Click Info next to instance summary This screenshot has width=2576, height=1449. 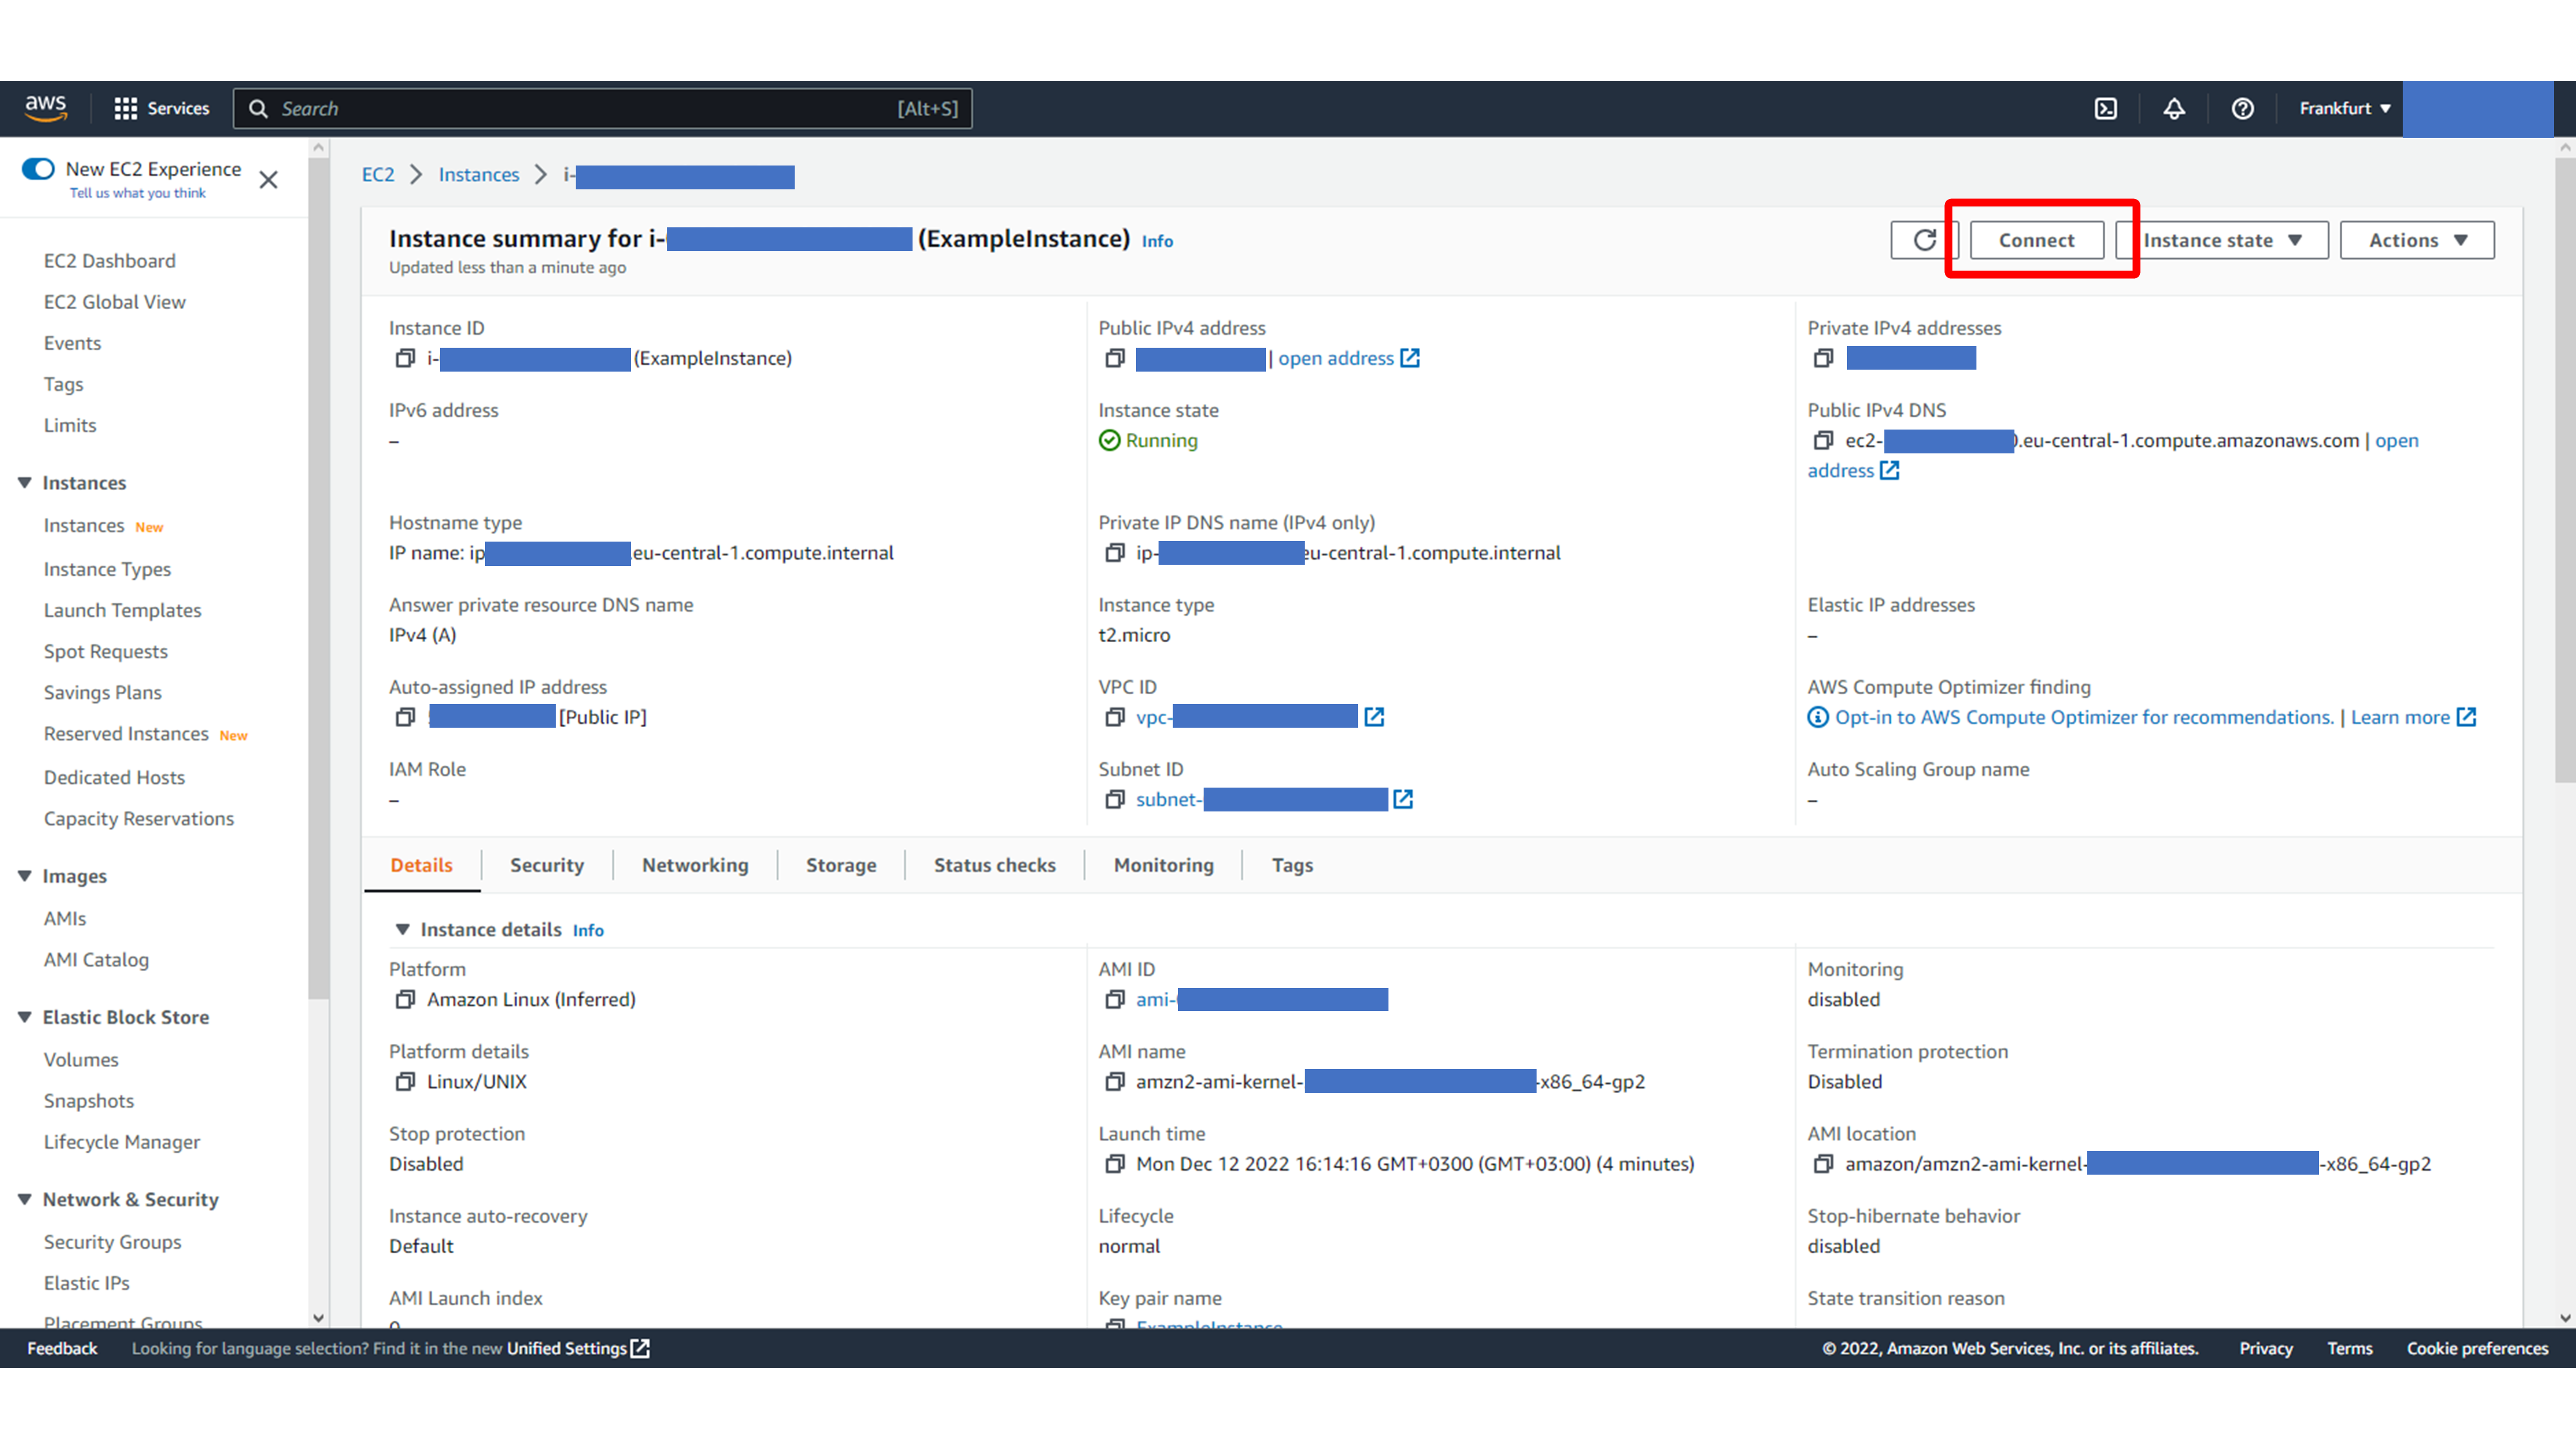(x=1157, y=241)
